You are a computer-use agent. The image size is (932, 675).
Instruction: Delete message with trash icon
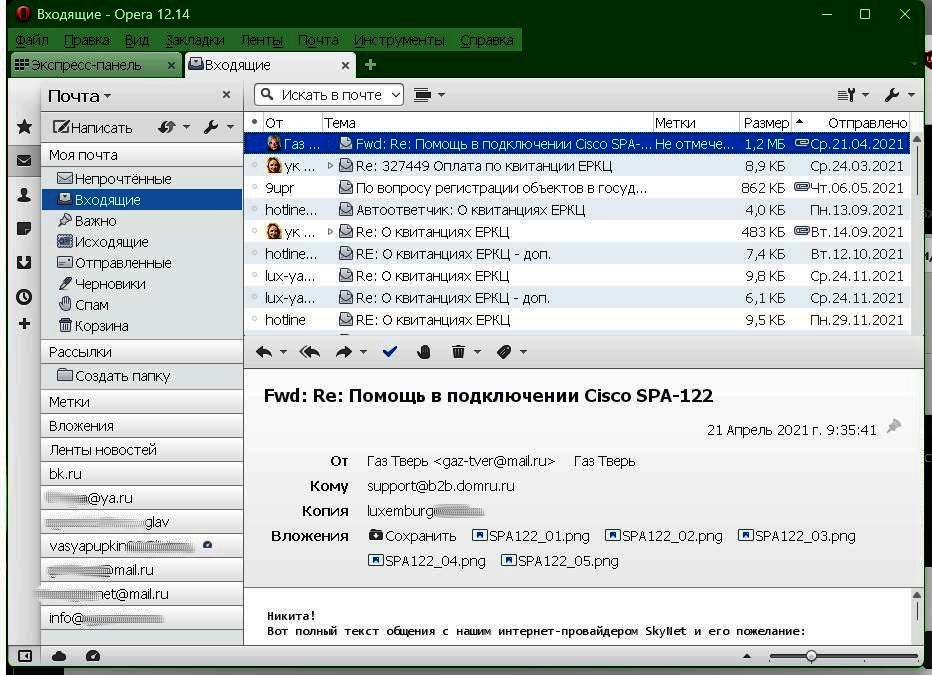click(458, 352)
